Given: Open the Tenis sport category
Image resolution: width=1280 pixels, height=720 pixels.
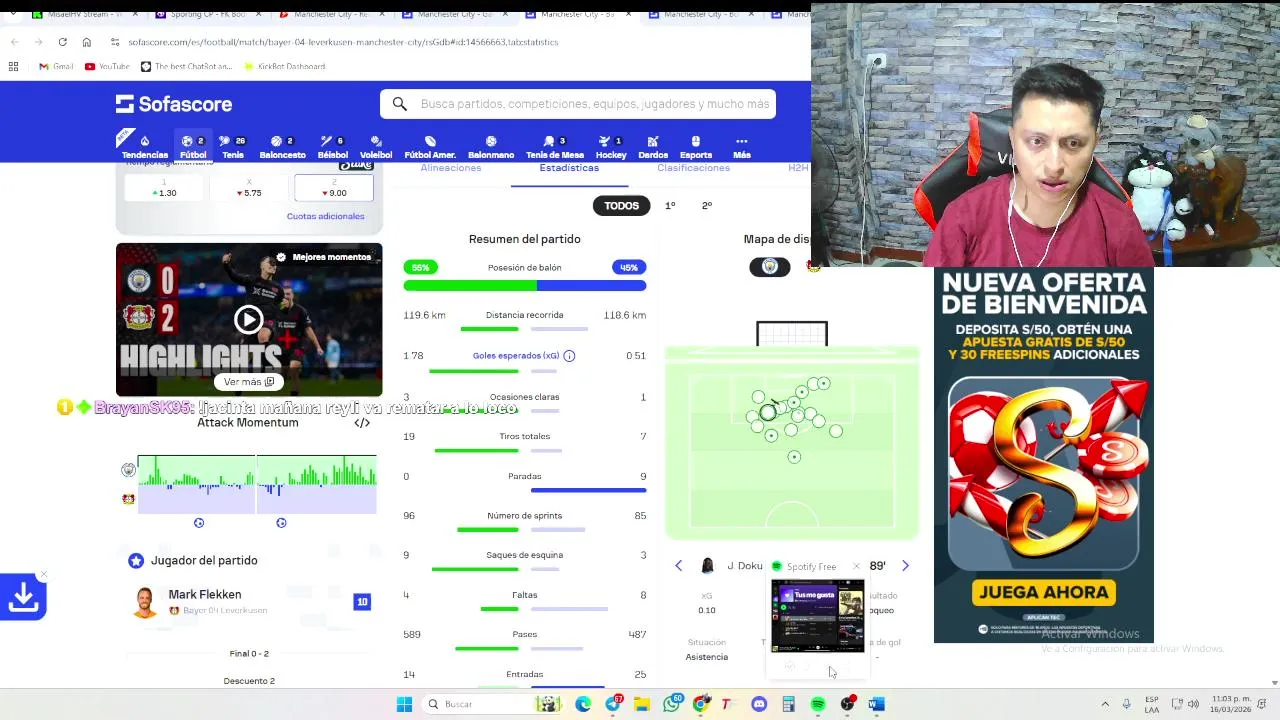Looking at the screenshot, I should click(233, 147).
